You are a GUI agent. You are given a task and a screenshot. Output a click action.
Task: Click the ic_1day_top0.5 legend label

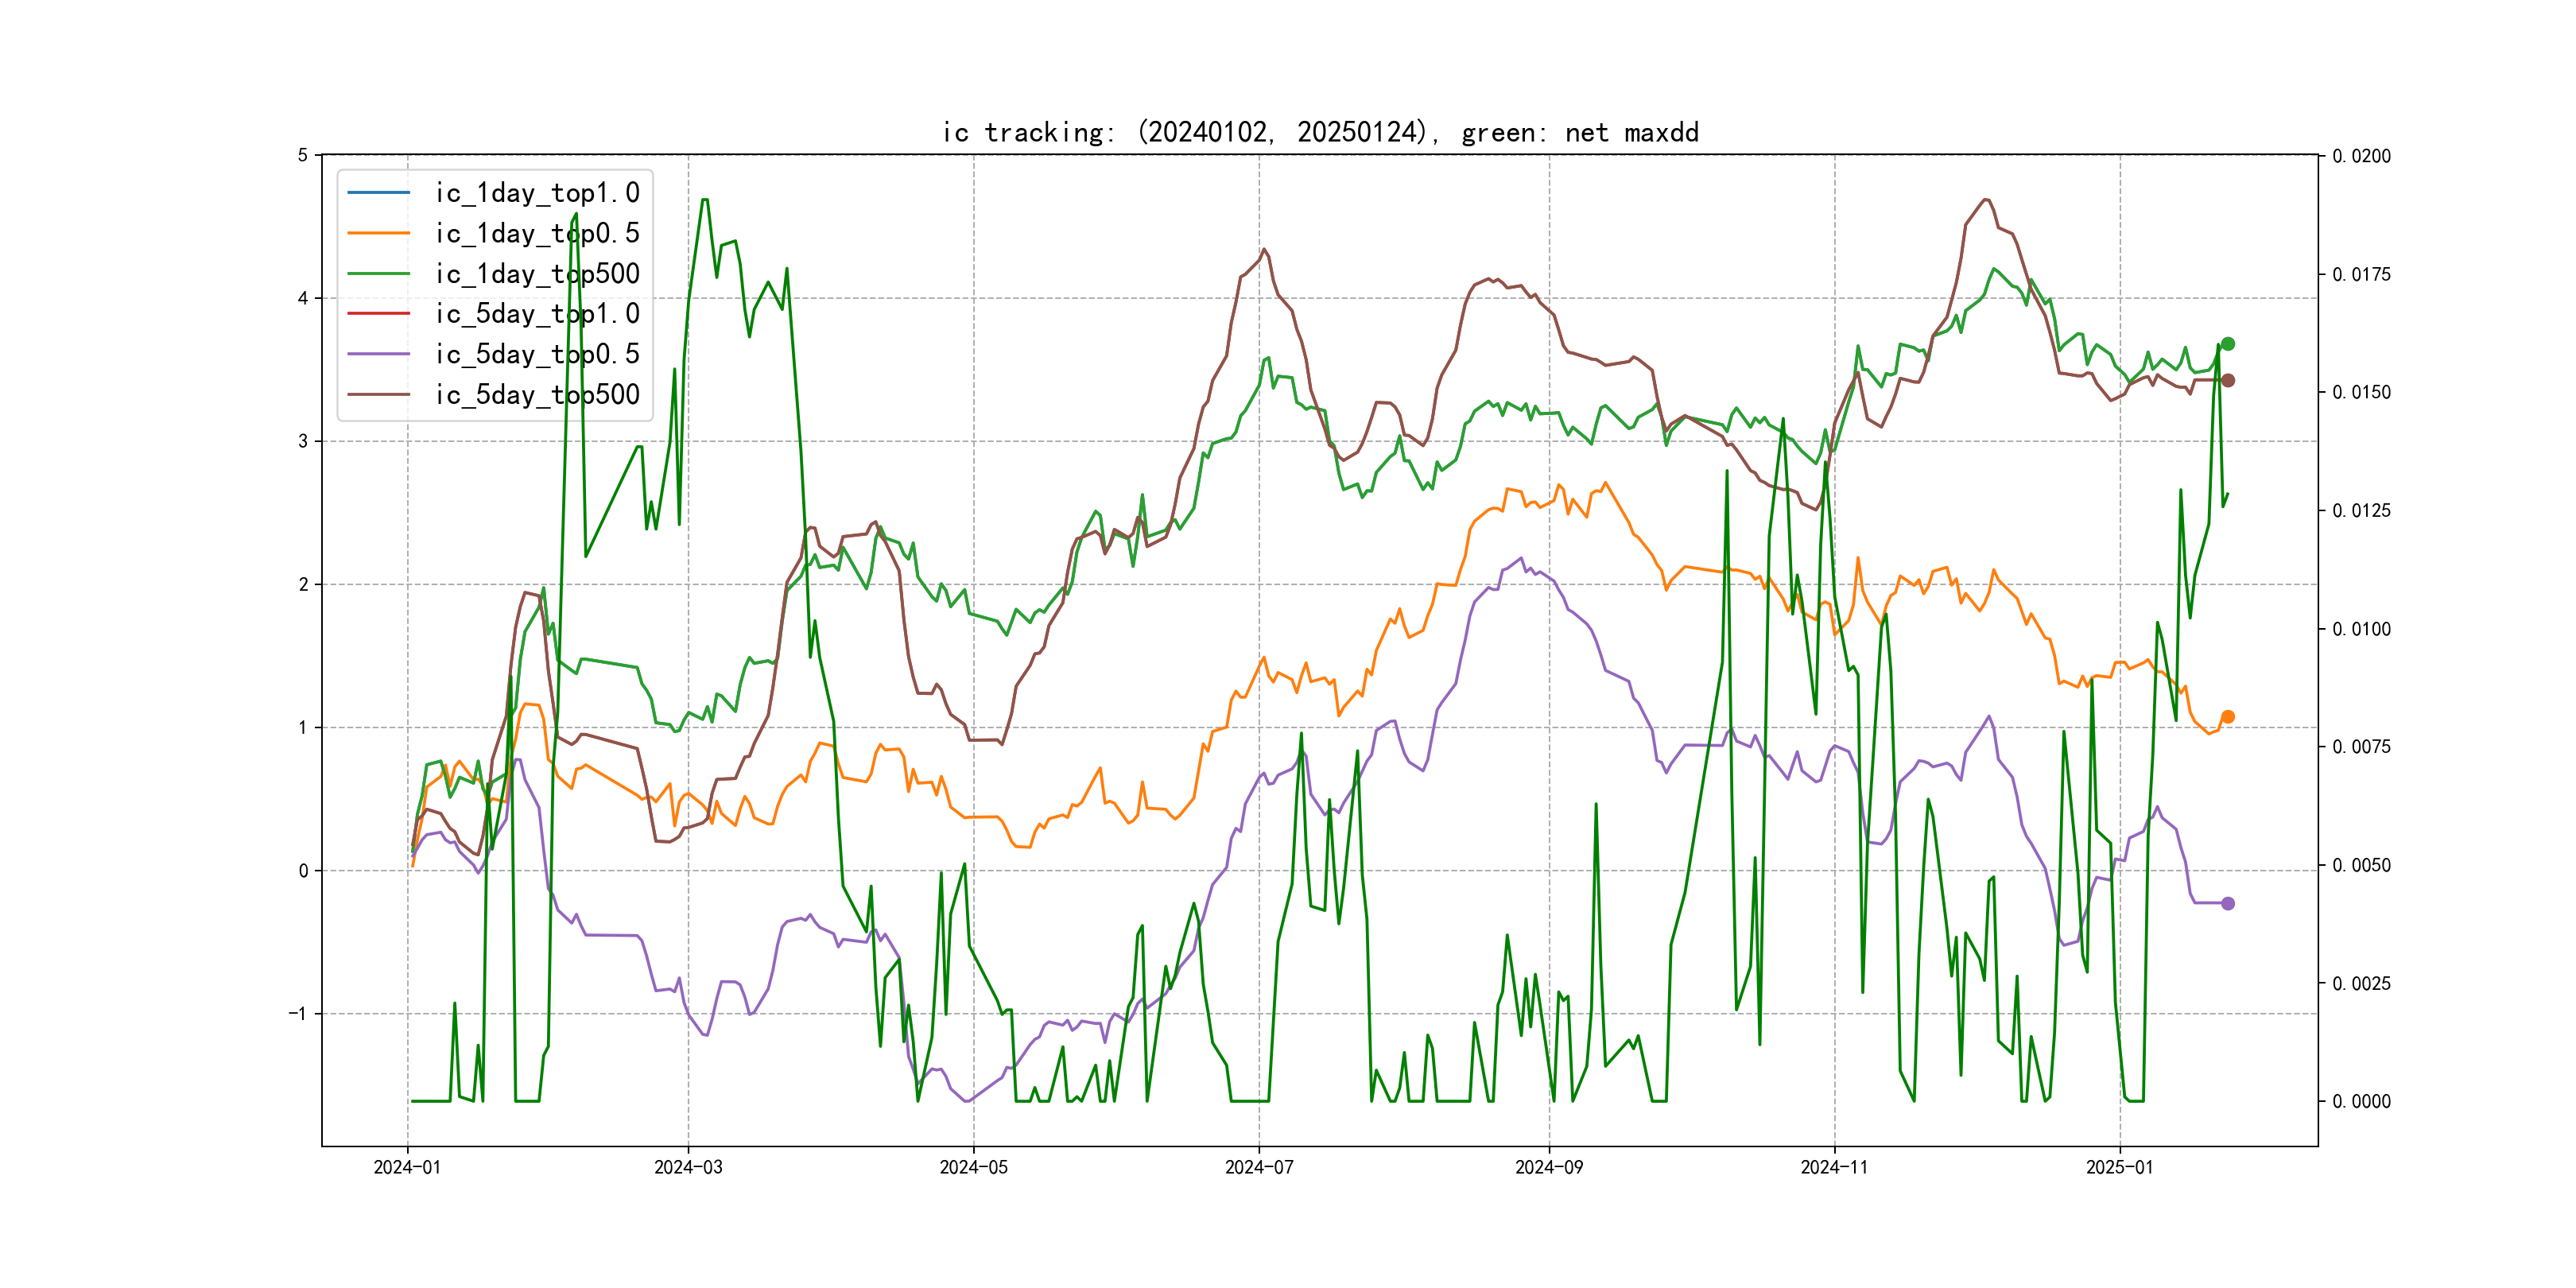click(537, 233)
